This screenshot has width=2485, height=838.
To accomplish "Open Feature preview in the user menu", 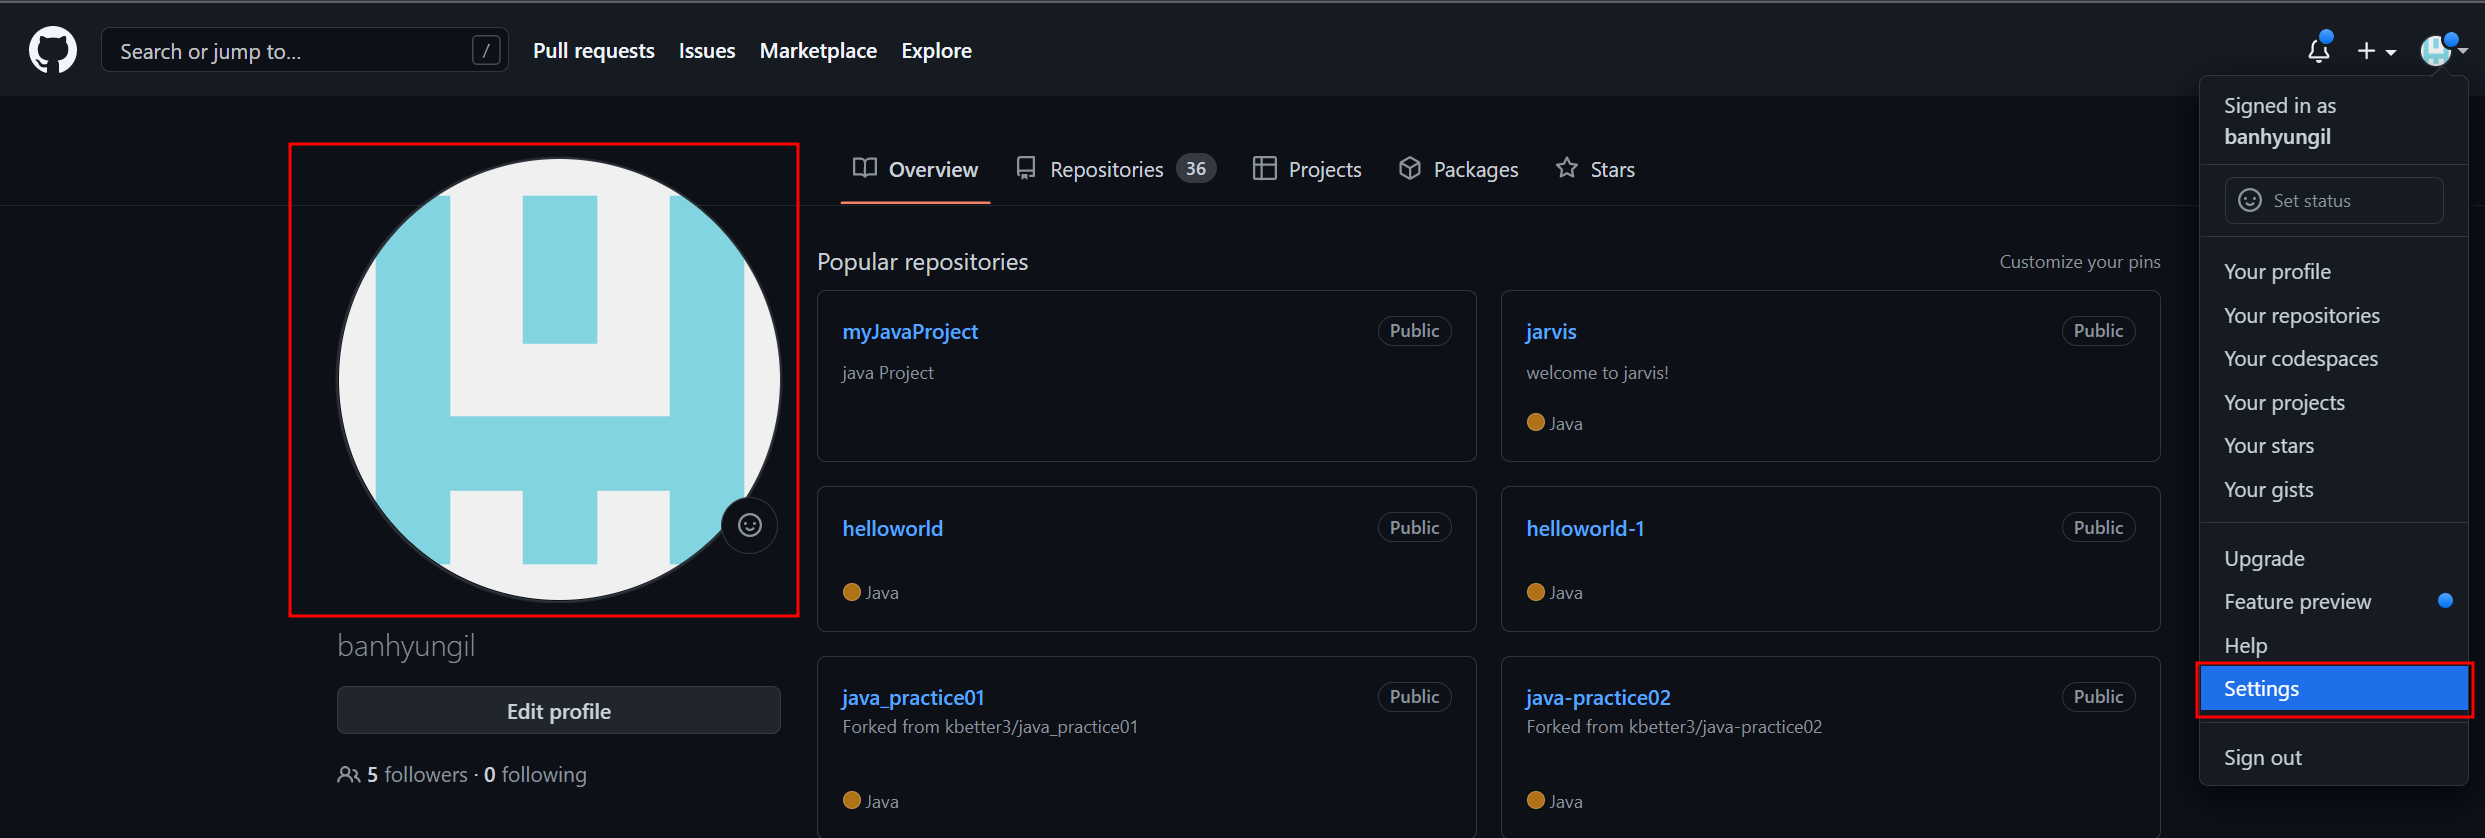I will [2333, 602].
